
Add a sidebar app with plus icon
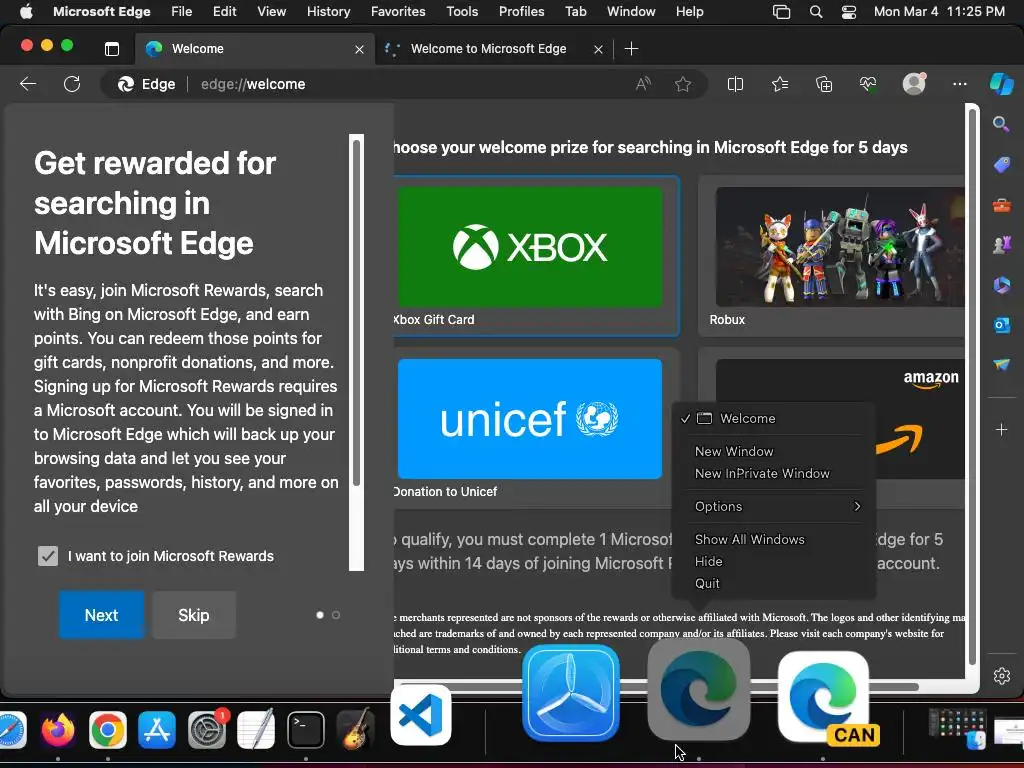click(1002, 430)
